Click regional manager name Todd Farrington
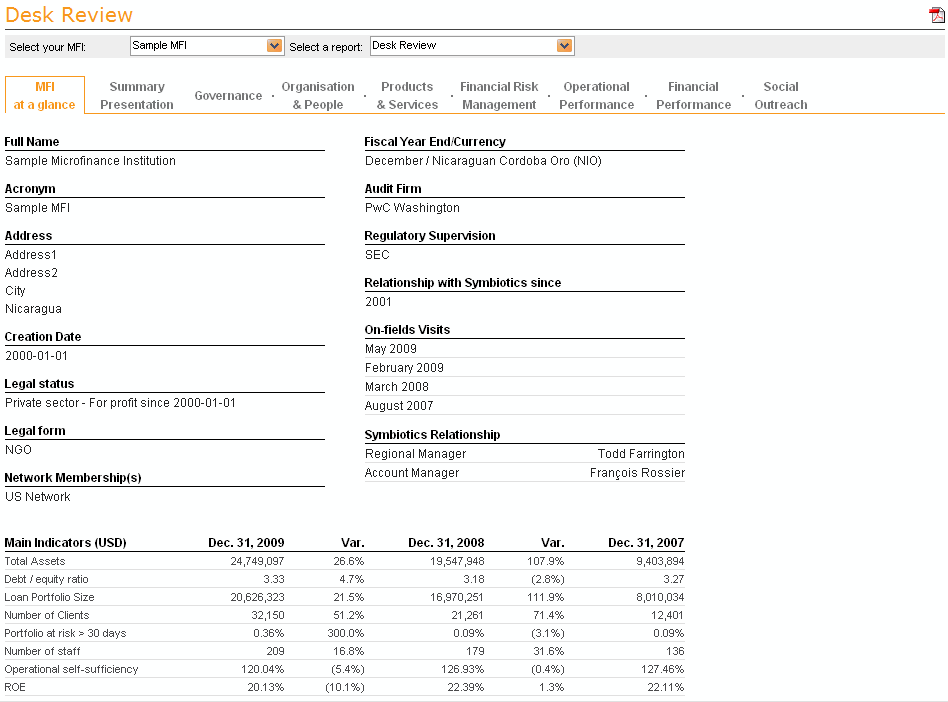The height and width of the screenshot is (702, 948). pos(641,454)
